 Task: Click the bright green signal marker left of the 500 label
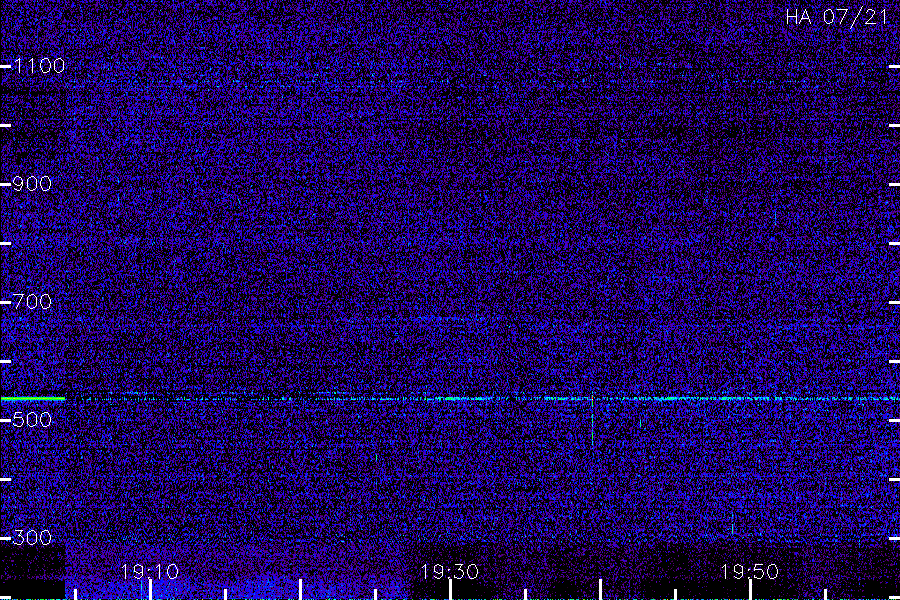click(x=33, y=398)
